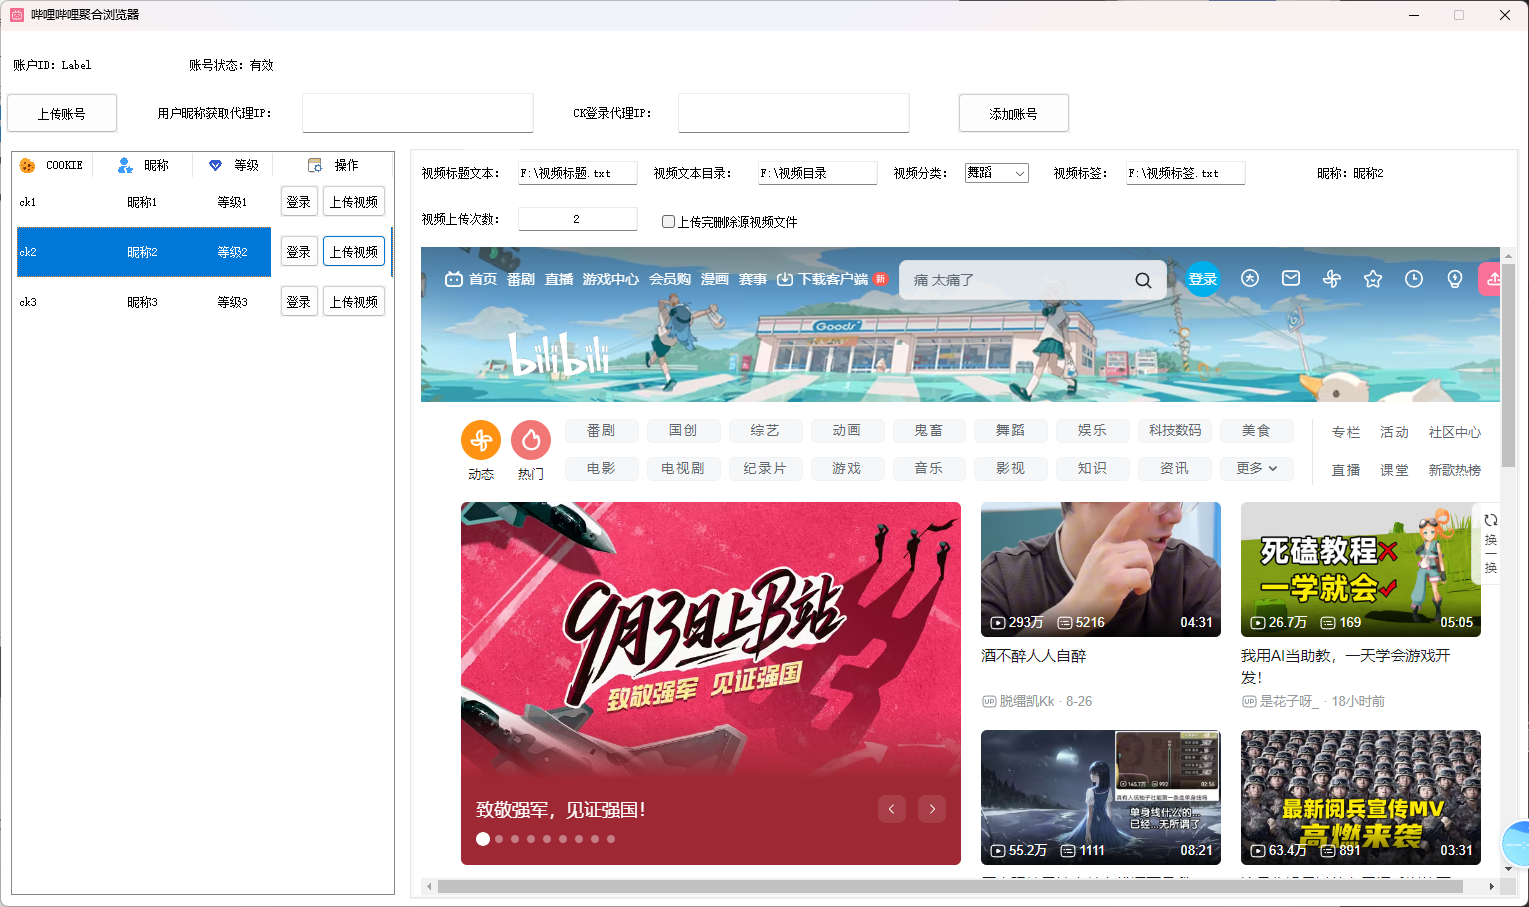Click the 换一换 refresh icon
Image resolution: width=1529 pixels, height=907 pixels.
[1490, 521]
